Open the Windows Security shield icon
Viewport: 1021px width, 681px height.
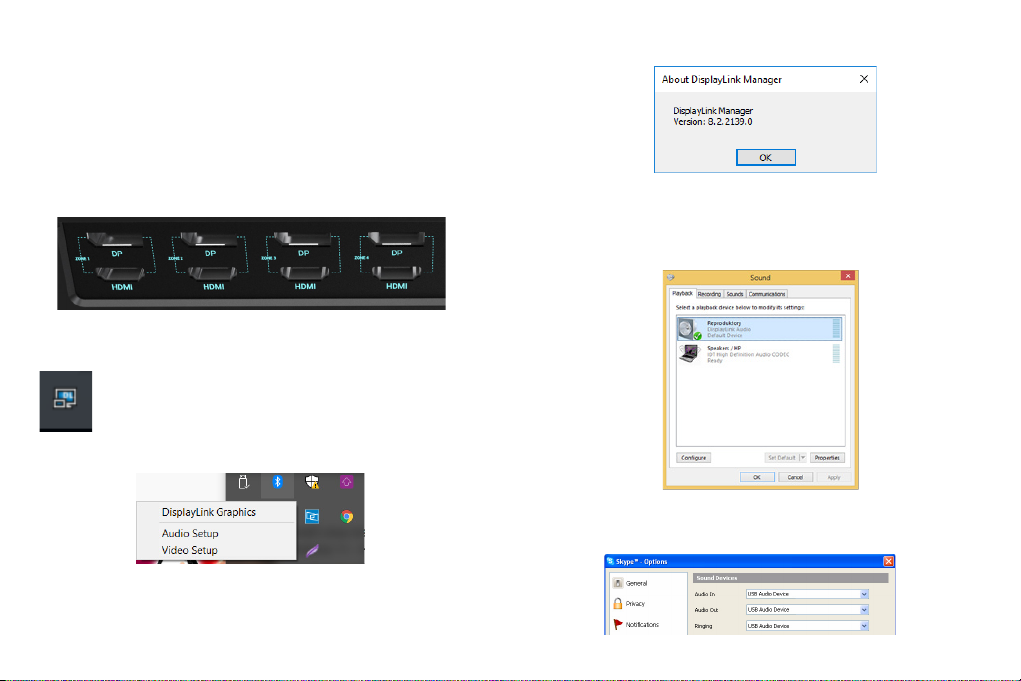point(313,483)
